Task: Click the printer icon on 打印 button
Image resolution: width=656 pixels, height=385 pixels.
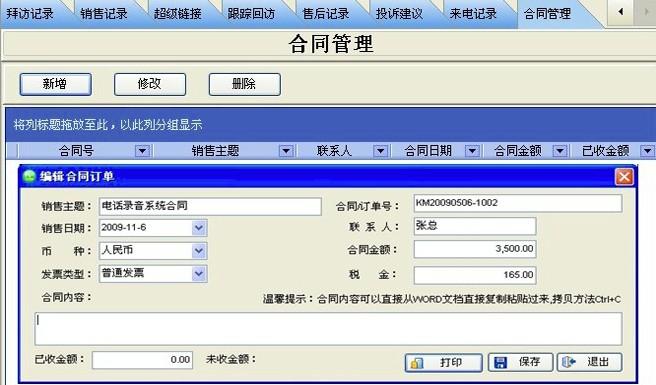Action: (x=417, y=363)
